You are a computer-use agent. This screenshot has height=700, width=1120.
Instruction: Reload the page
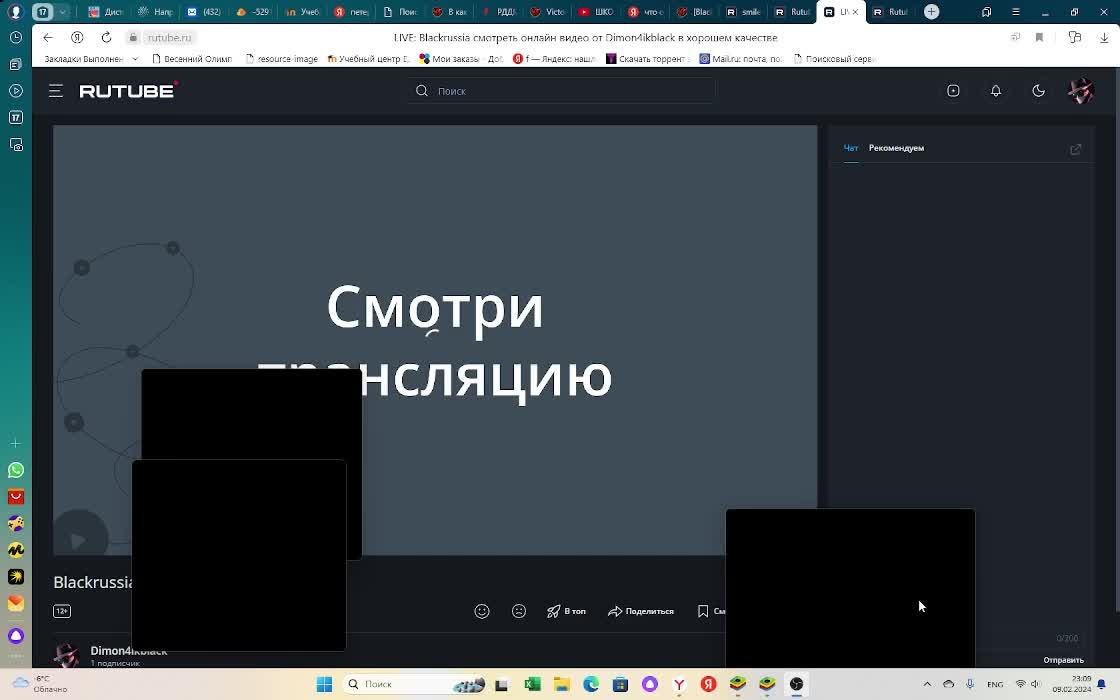coord(106,38)
